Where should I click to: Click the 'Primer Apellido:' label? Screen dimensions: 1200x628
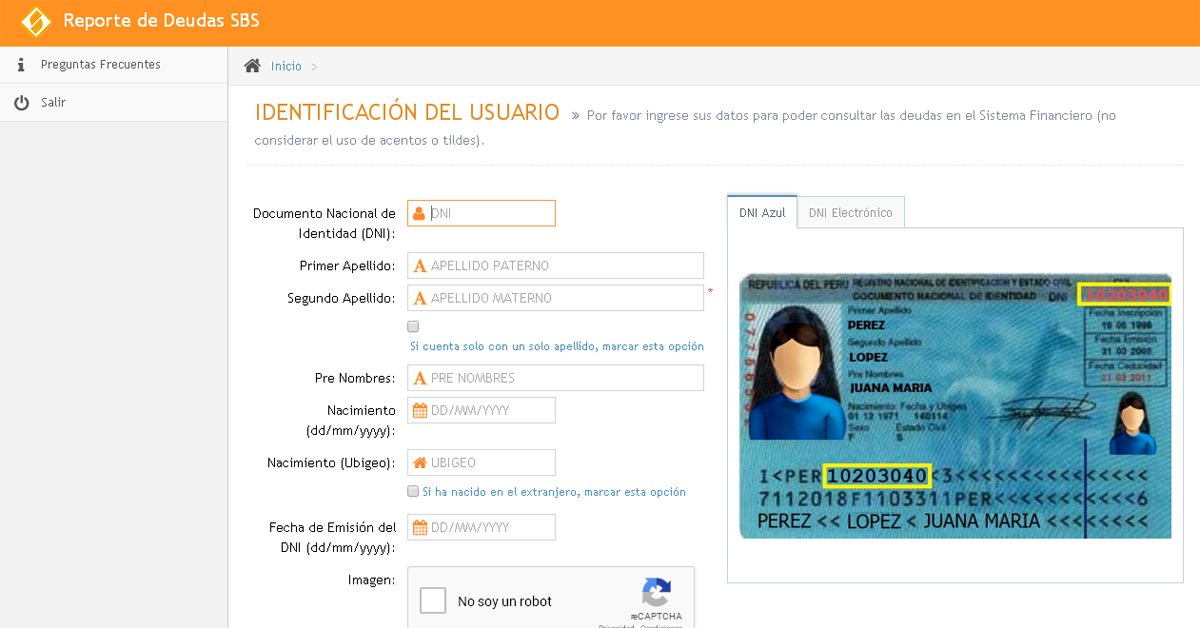pos(348,266)
